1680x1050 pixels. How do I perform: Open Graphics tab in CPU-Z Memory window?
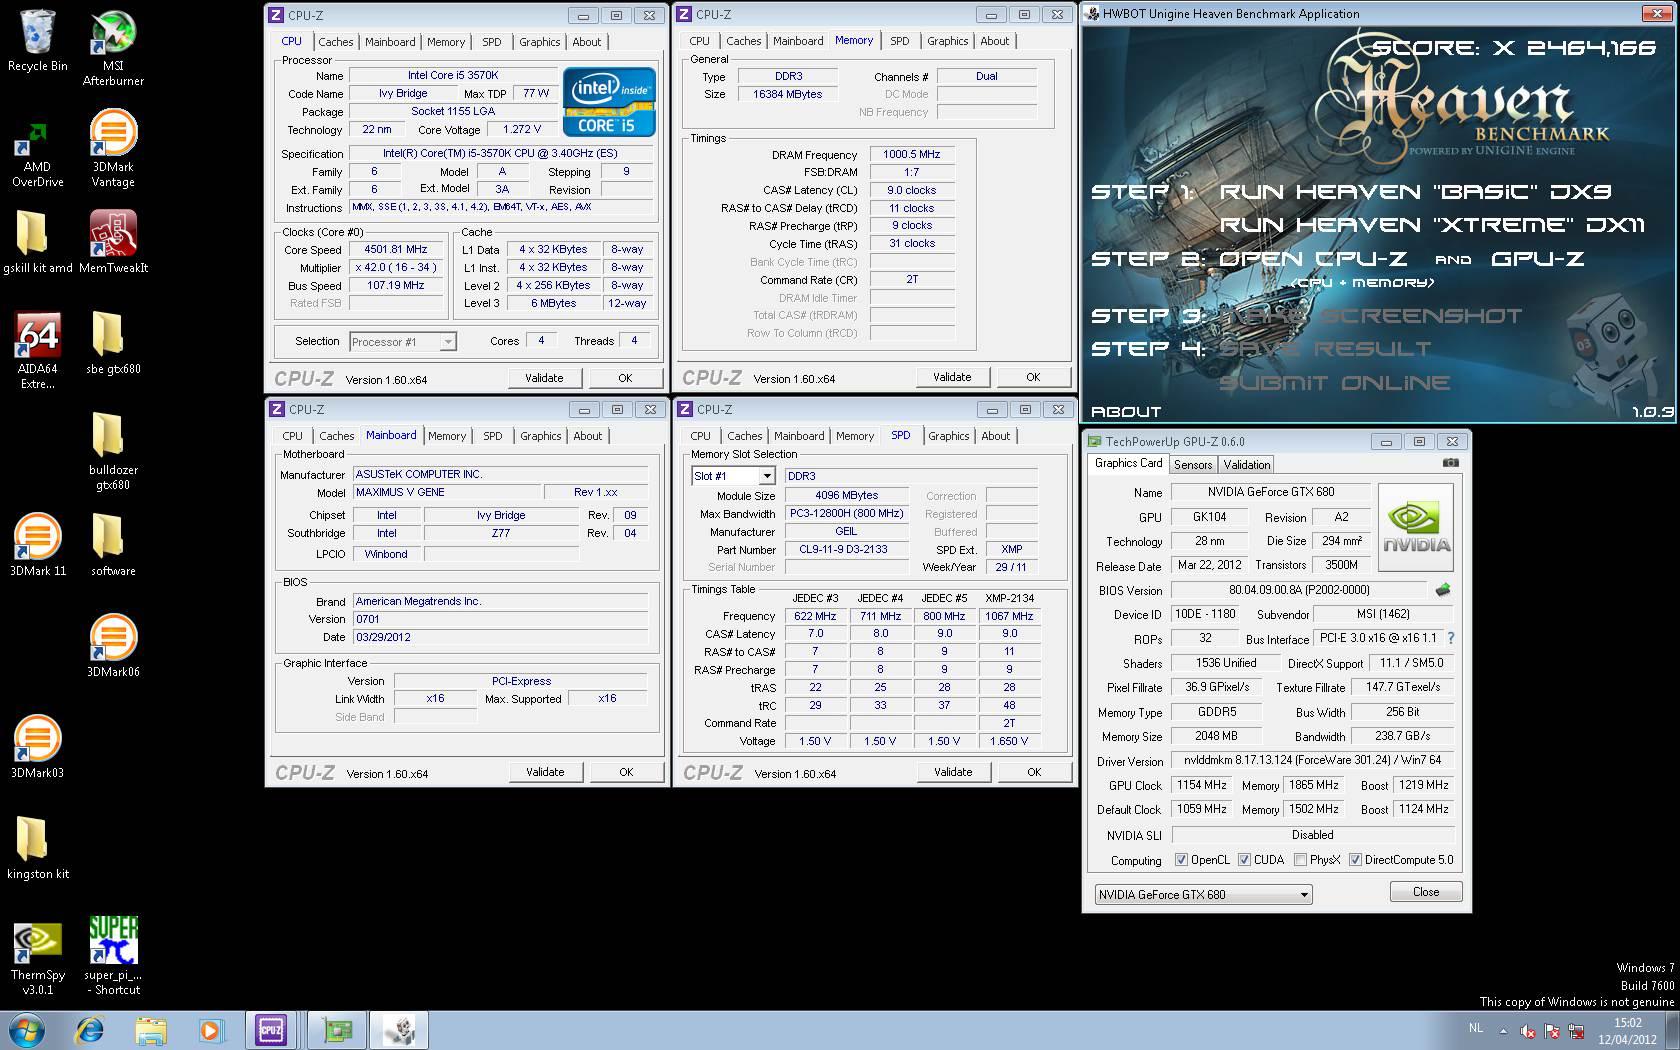pos(947,41)
